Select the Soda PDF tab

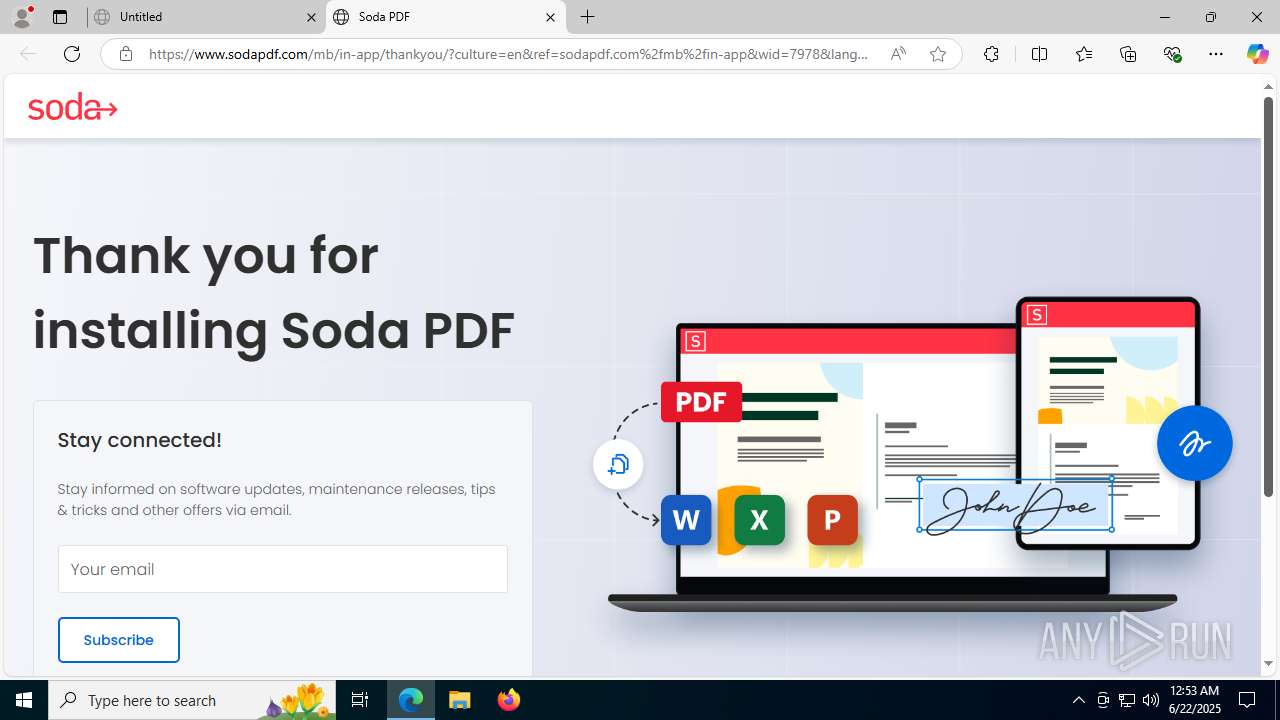(x=445, y=17)
